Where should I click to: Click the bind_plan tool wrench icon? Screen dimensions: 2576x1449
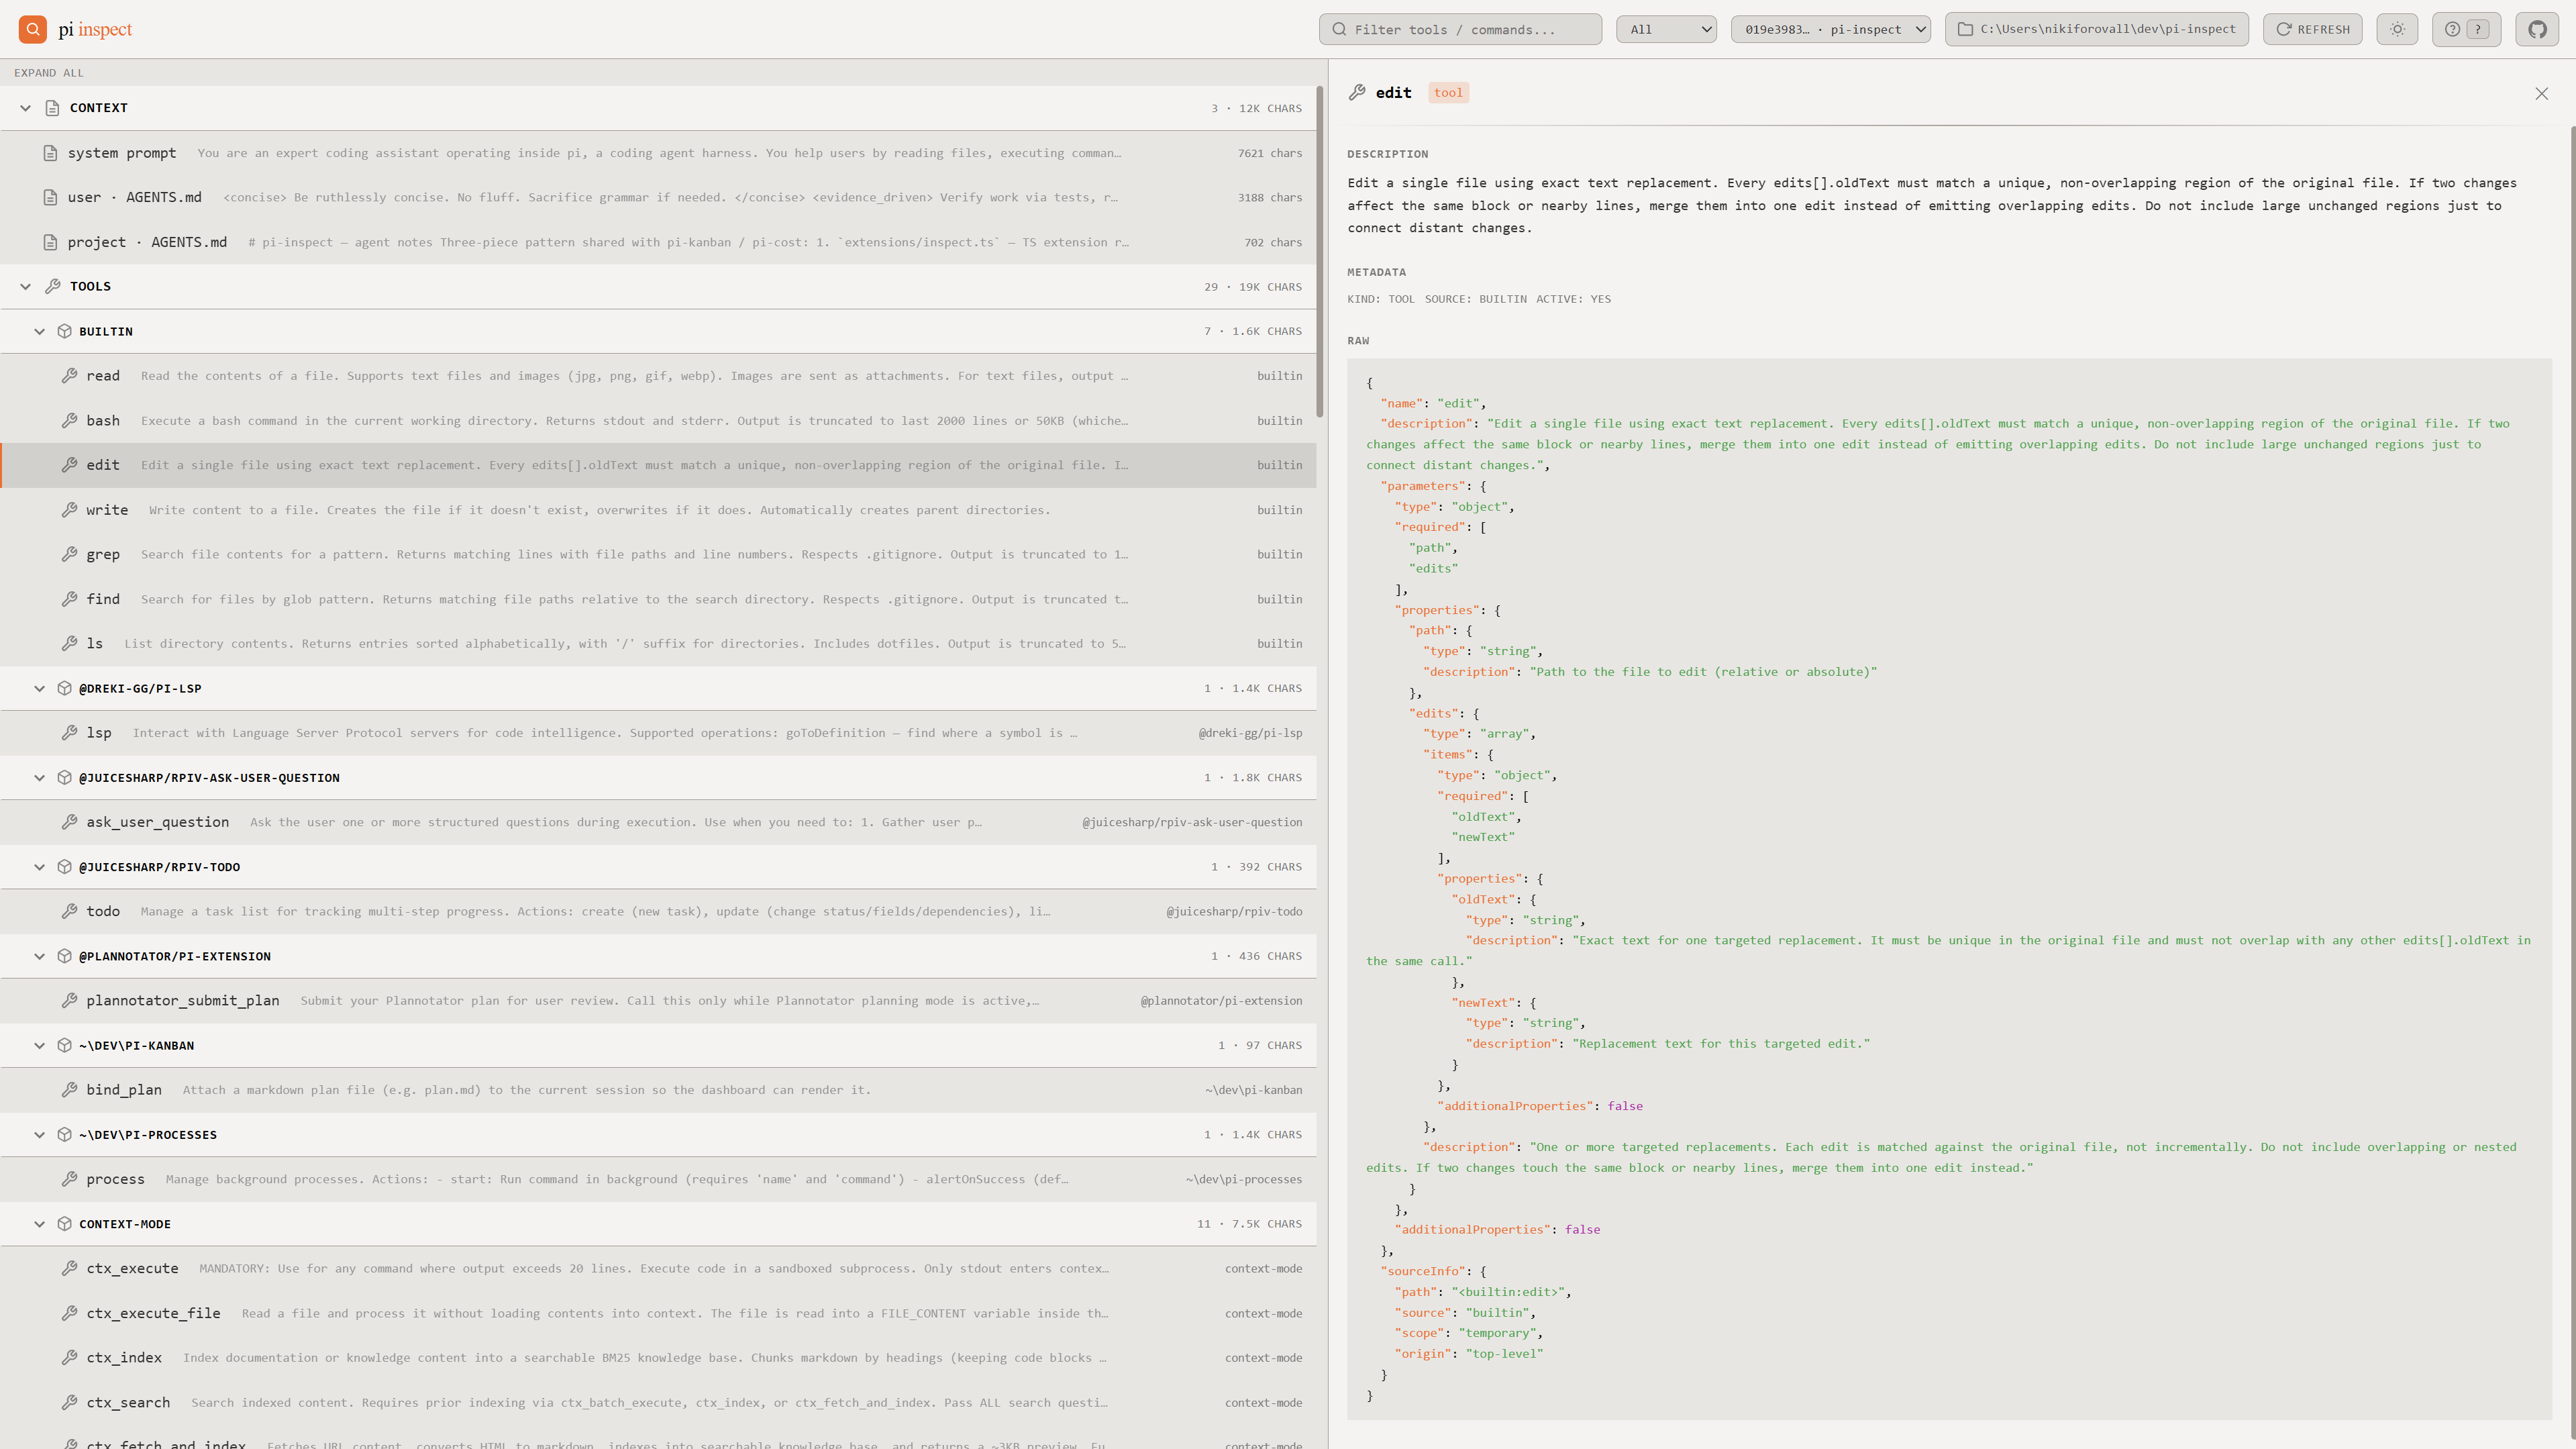click(69, 1090)
